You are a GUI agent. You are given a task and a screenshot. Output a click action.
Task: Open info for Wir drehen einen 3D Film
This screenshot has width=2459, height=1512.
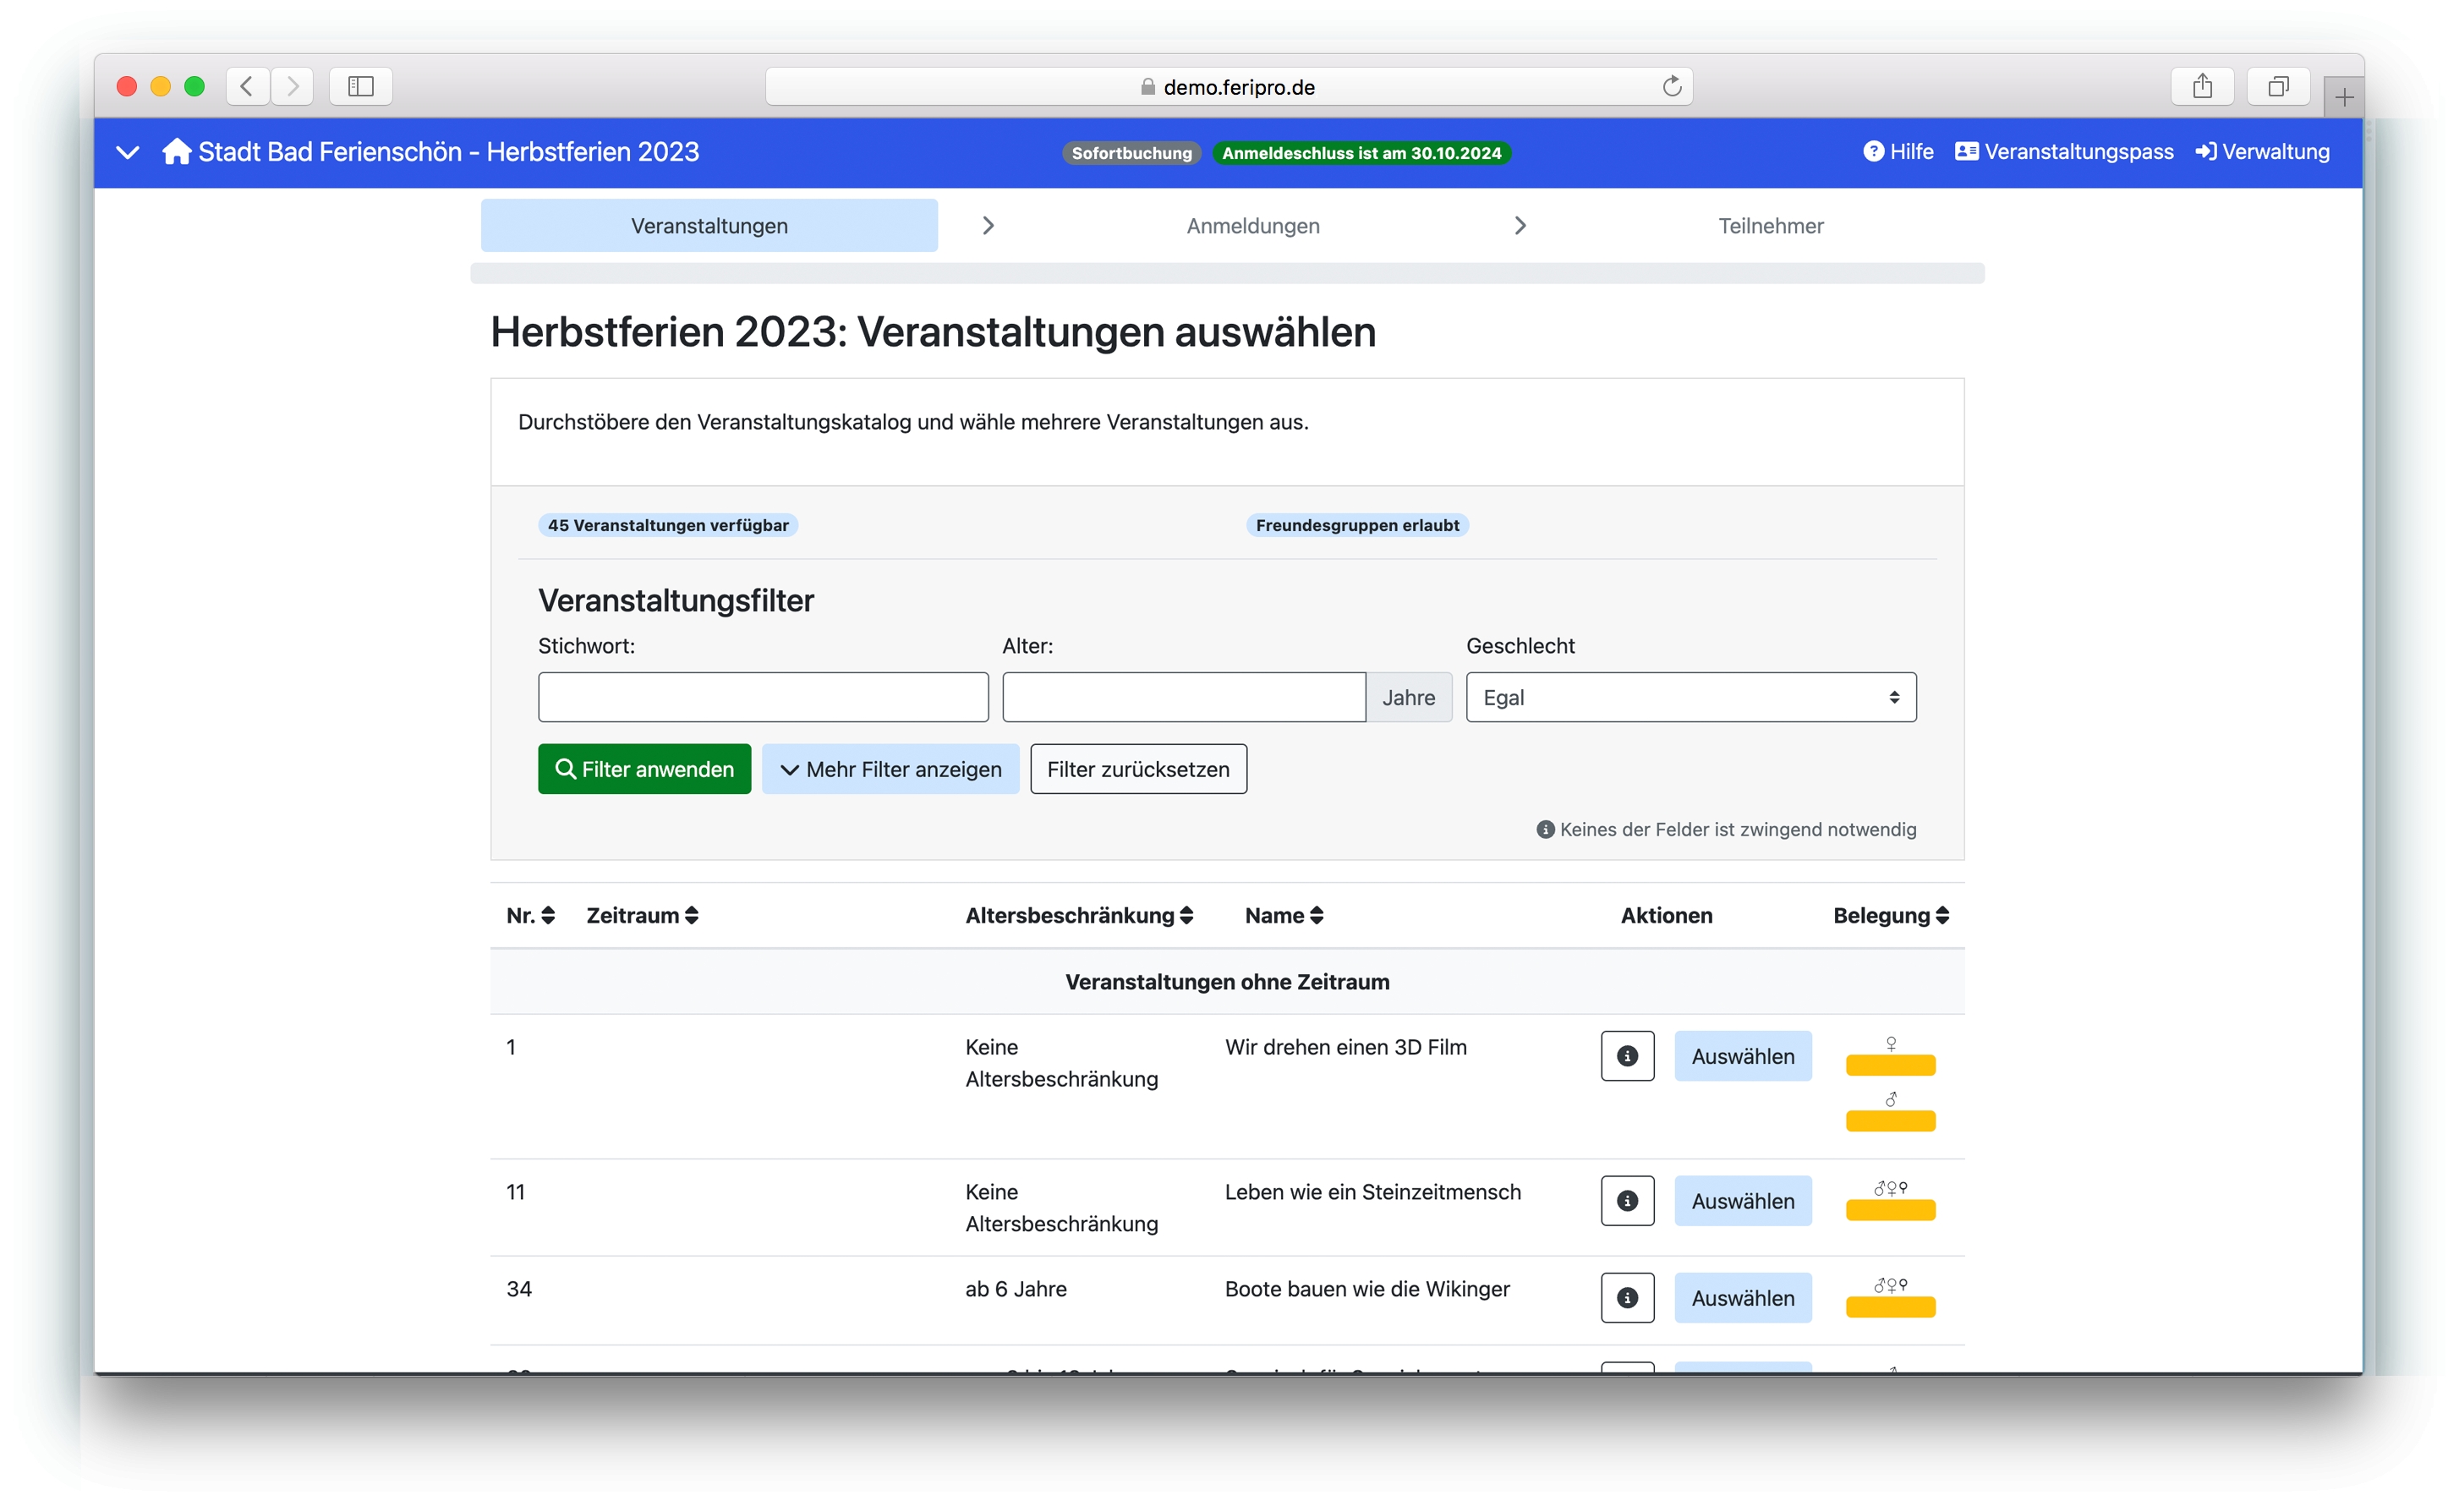[1626, 1056]
